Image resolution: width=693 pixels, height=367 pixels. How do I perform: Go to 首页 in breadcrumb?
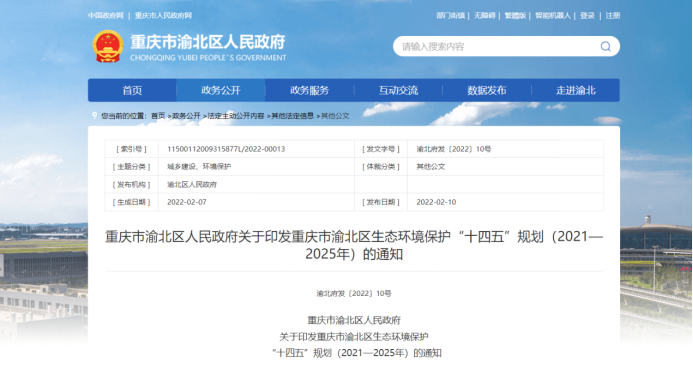pos(158,116)
